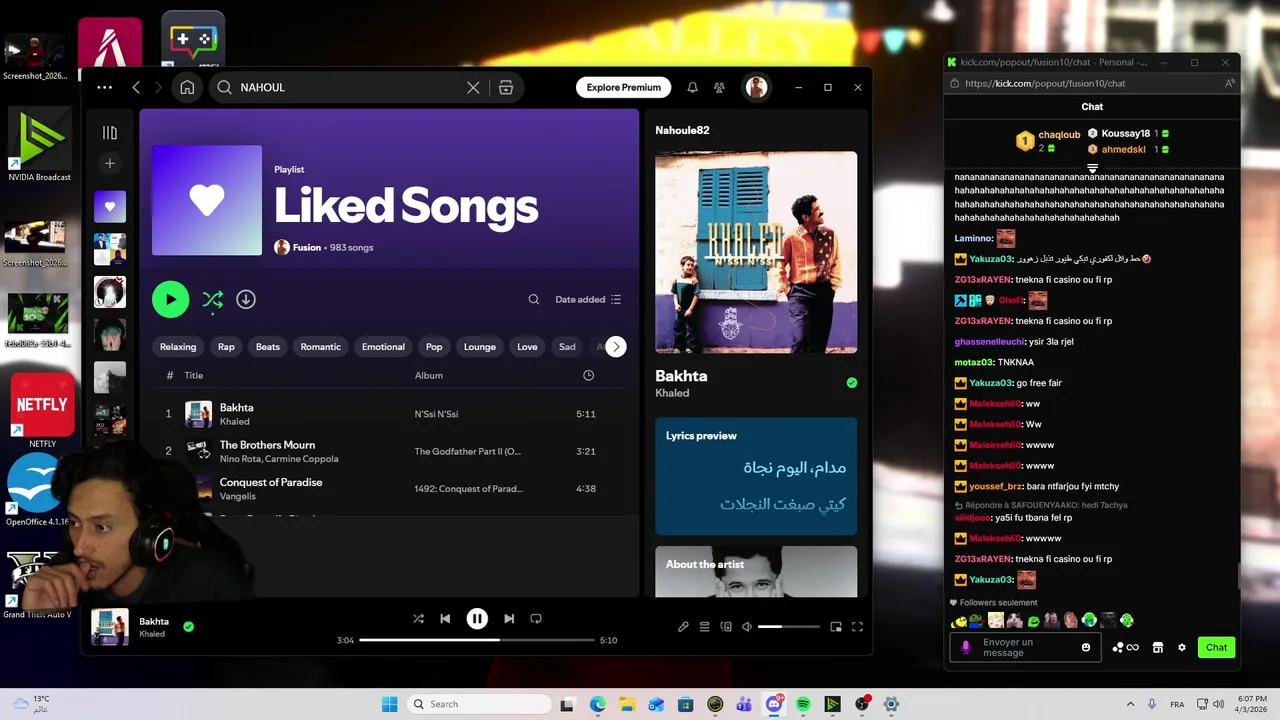Open the Fusion profile link under Liked Songs
Image resolution: width=1280 pixels, height=720 pixels.
click(306, 247)
